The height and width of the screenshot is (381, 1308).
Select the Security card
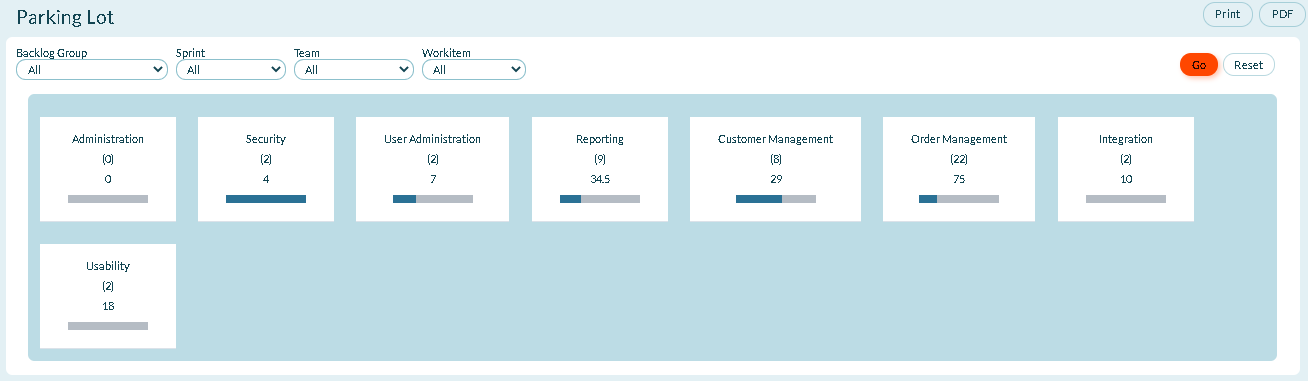pyautogui.click(x=266, y=169)
